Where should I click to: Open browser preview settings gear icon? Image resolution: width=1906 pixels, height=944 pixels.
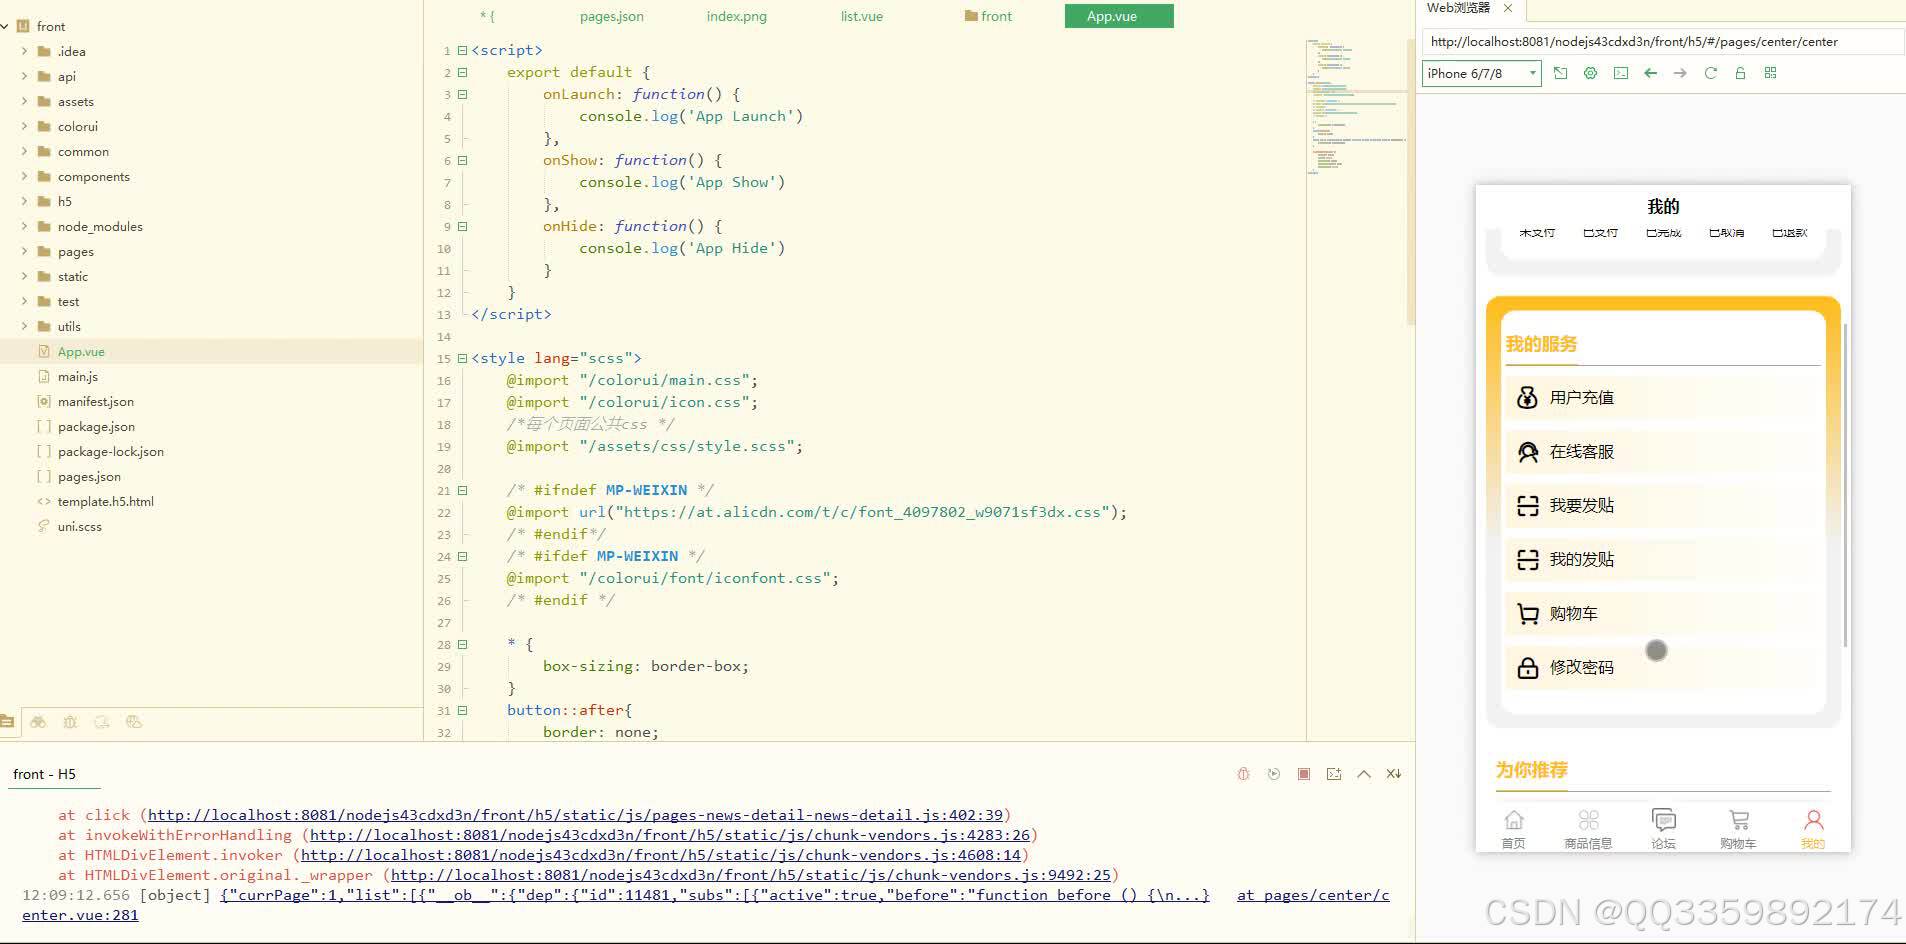[x=1590, y=73]
